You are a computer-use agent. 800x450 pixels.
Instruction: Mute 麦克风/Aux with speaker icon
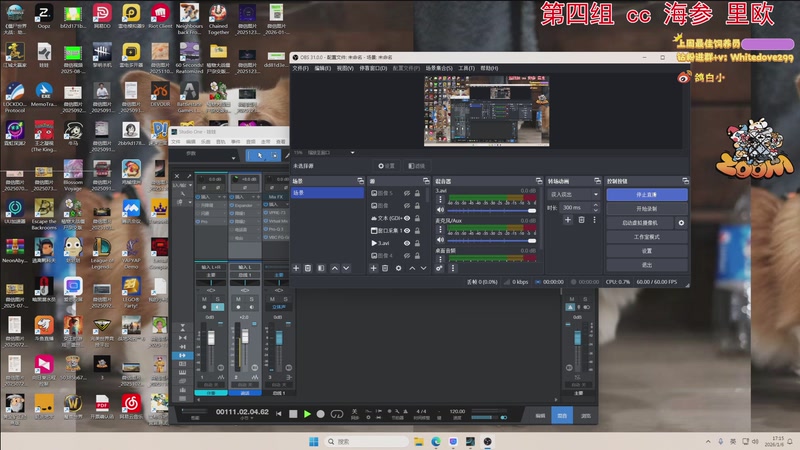click(441, 240)
